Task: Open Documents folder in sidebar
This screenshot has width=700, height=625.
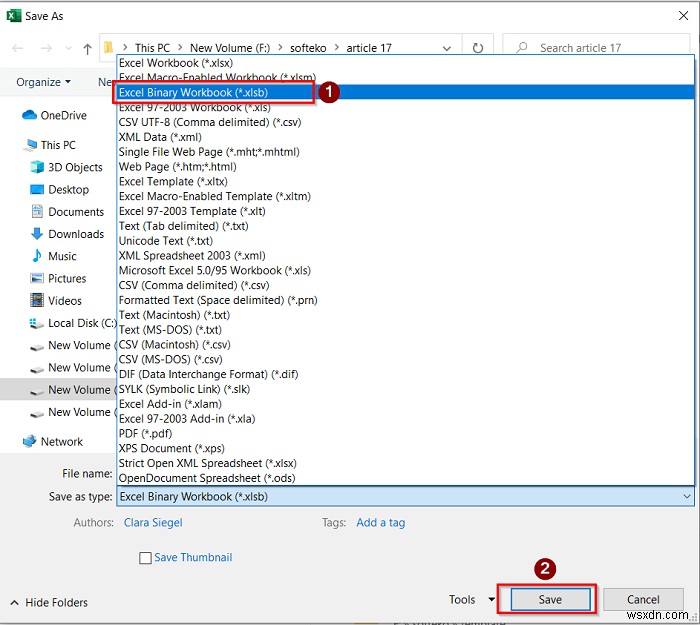Action: click(x=68, y=212)
